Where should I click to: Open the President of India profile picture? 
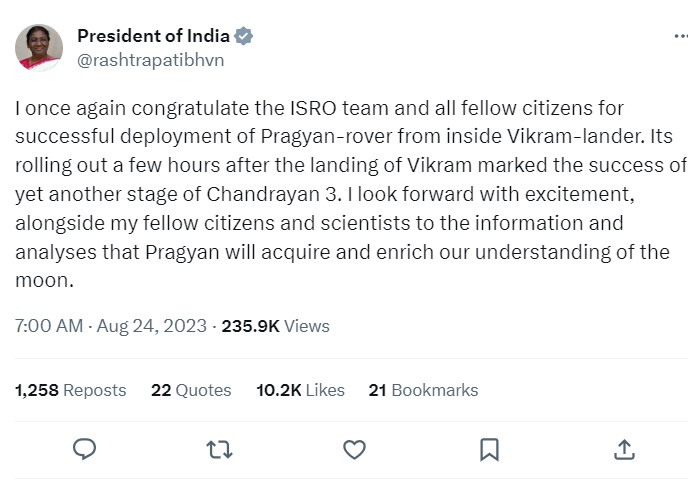click(39, 48)
